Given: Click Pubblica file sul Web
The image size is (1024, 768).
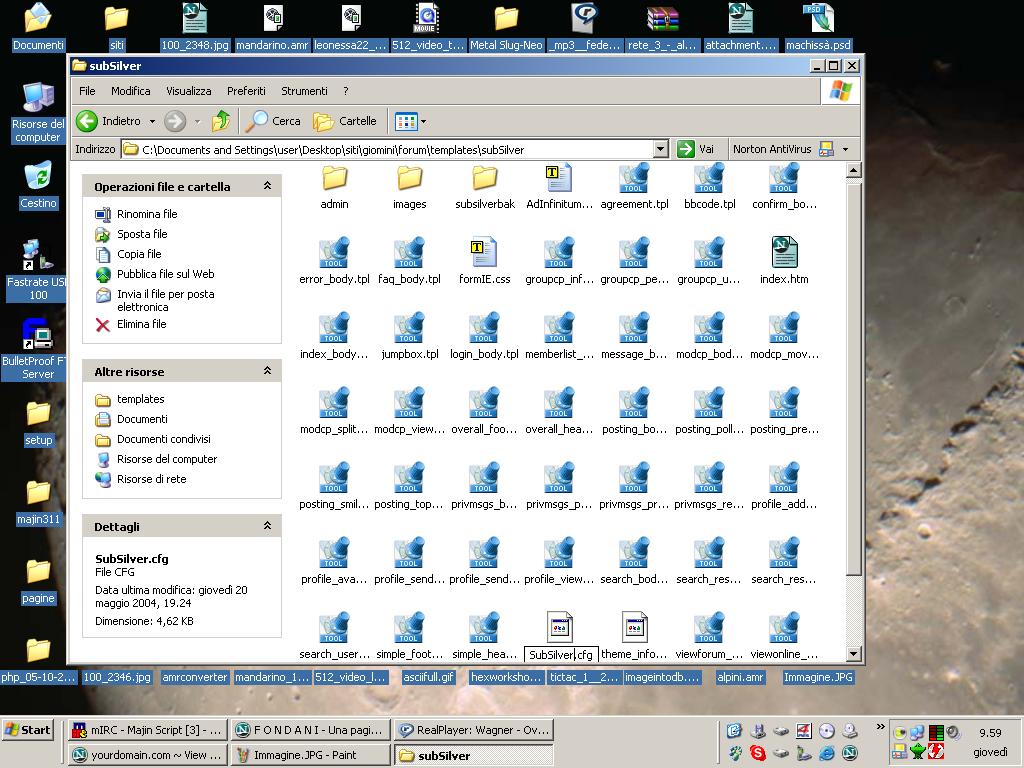Looking at the screenshot, I should [165, 274].
